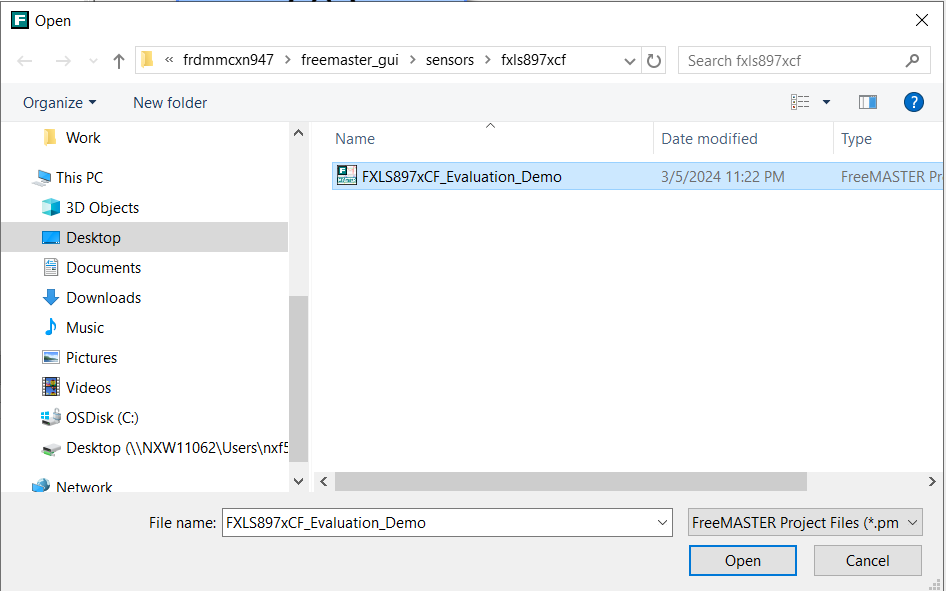Viewport: 946px width, 591px height.
Task: Select frdmmcxn947 in the breadcrumb path
Action: pyautogui.click(x=228, y=60)
